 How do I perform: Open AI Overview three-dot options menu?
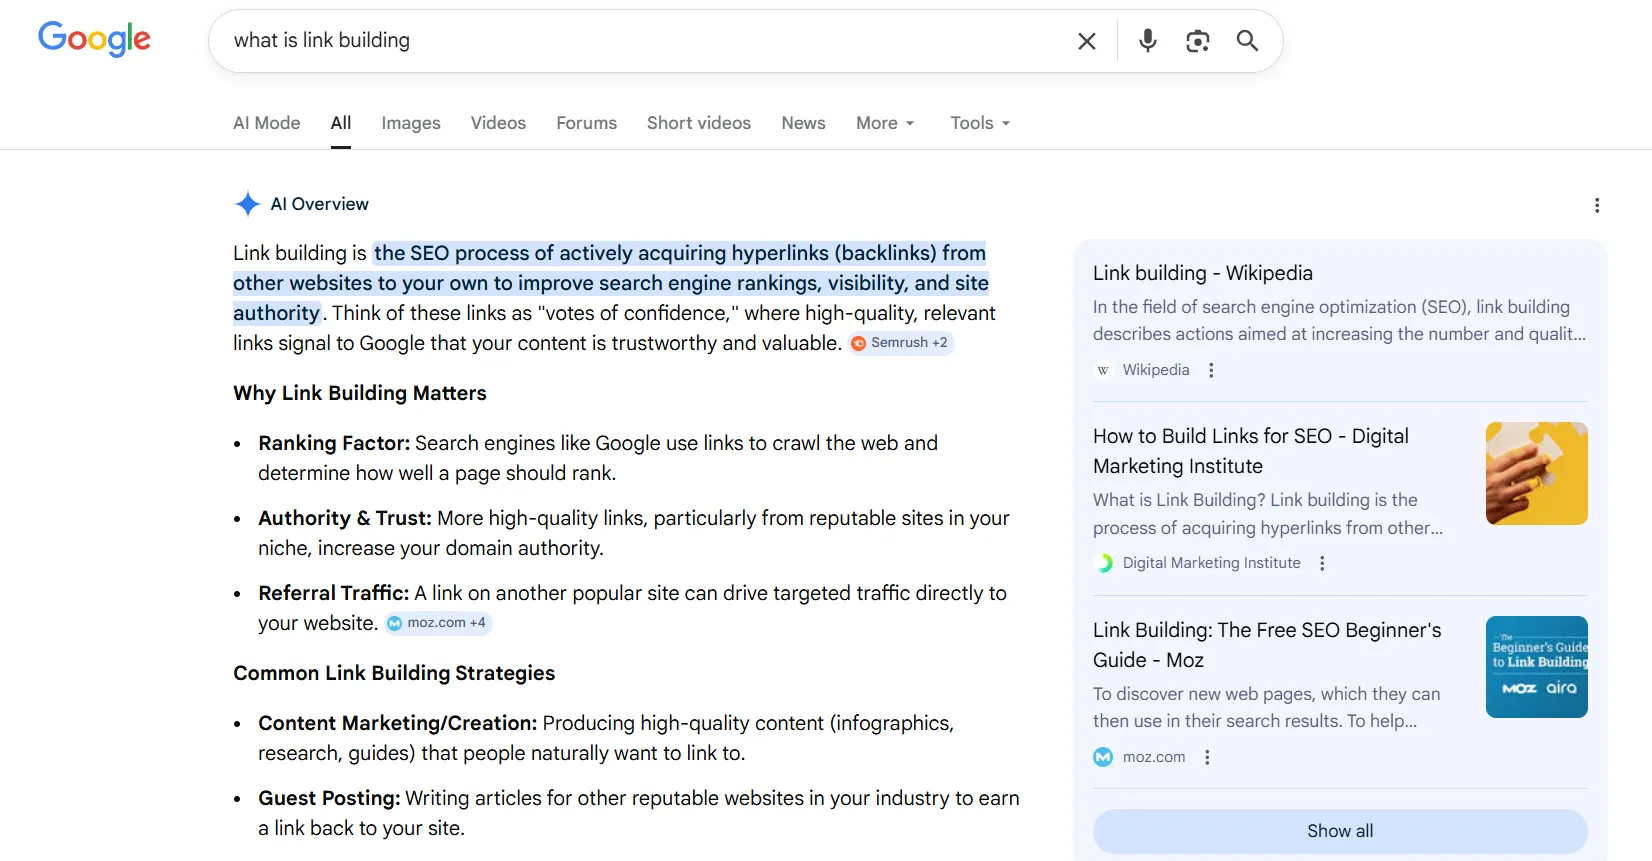pos(1596,205)
